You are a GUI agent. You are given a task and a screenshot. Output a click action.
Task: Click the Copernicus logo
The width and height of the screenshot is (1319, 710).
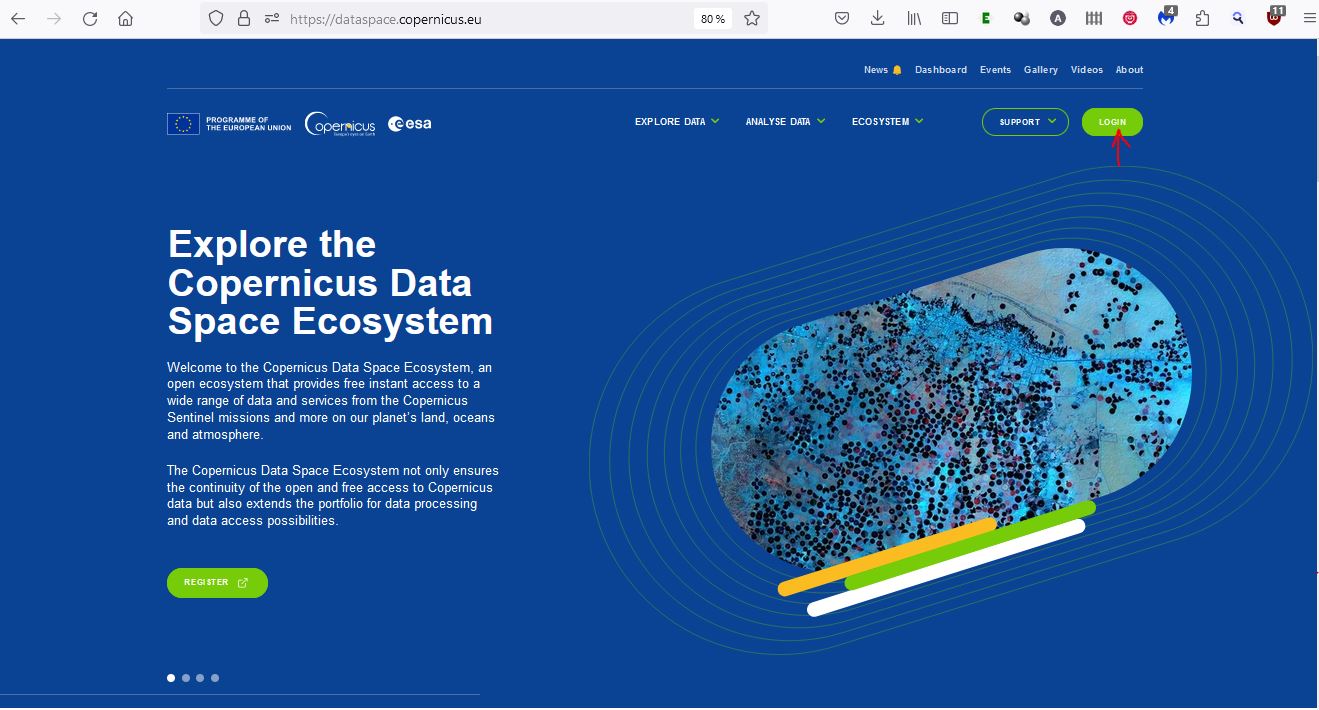coord(340,123)
